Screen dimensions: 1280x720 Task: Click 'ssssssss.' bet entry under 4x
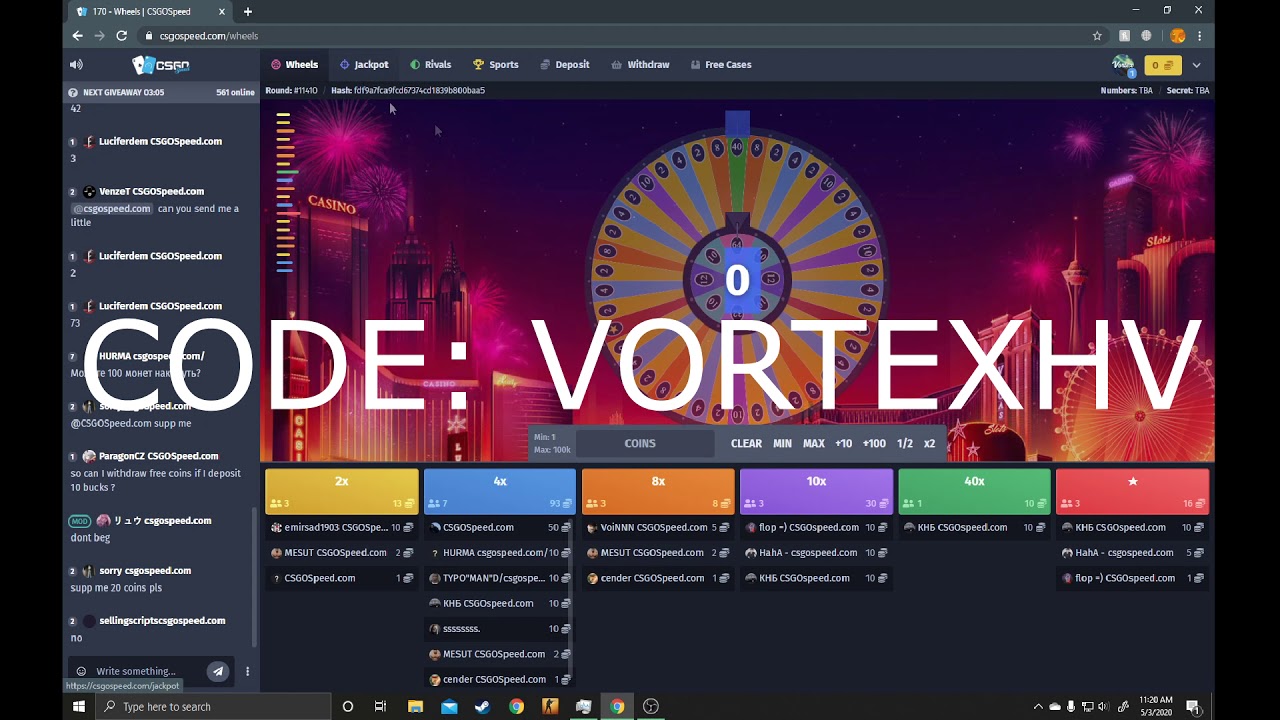click(500, 628)
